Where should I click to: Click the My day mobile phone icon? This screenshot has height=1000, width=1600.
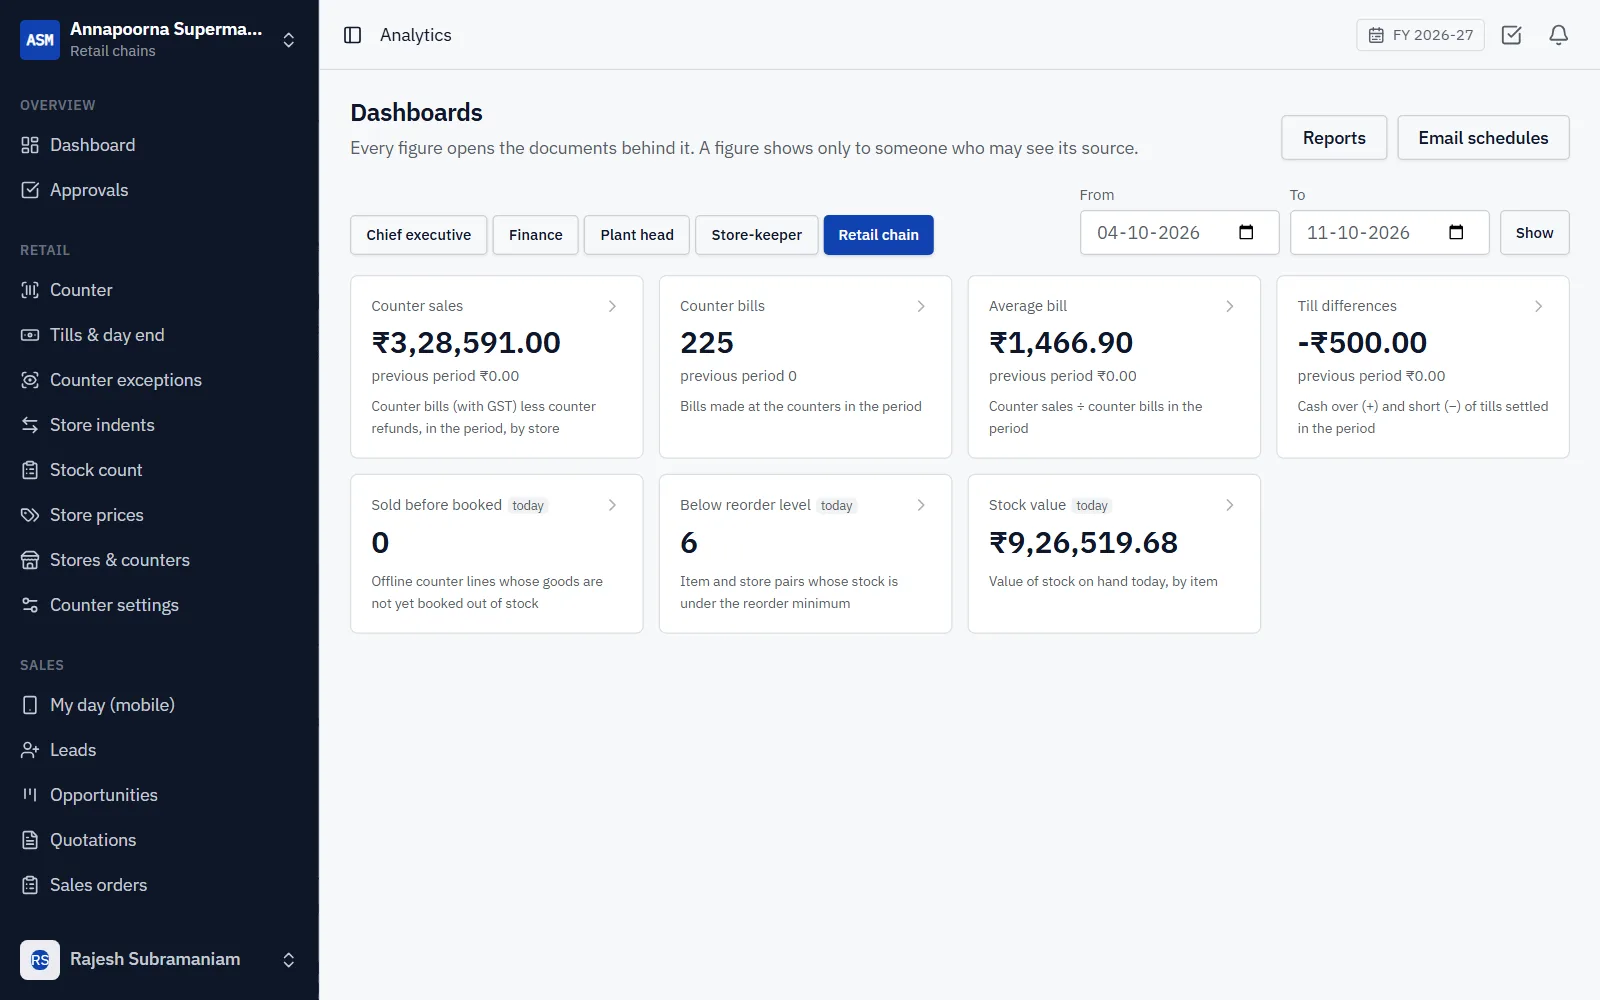click(30, 705)
